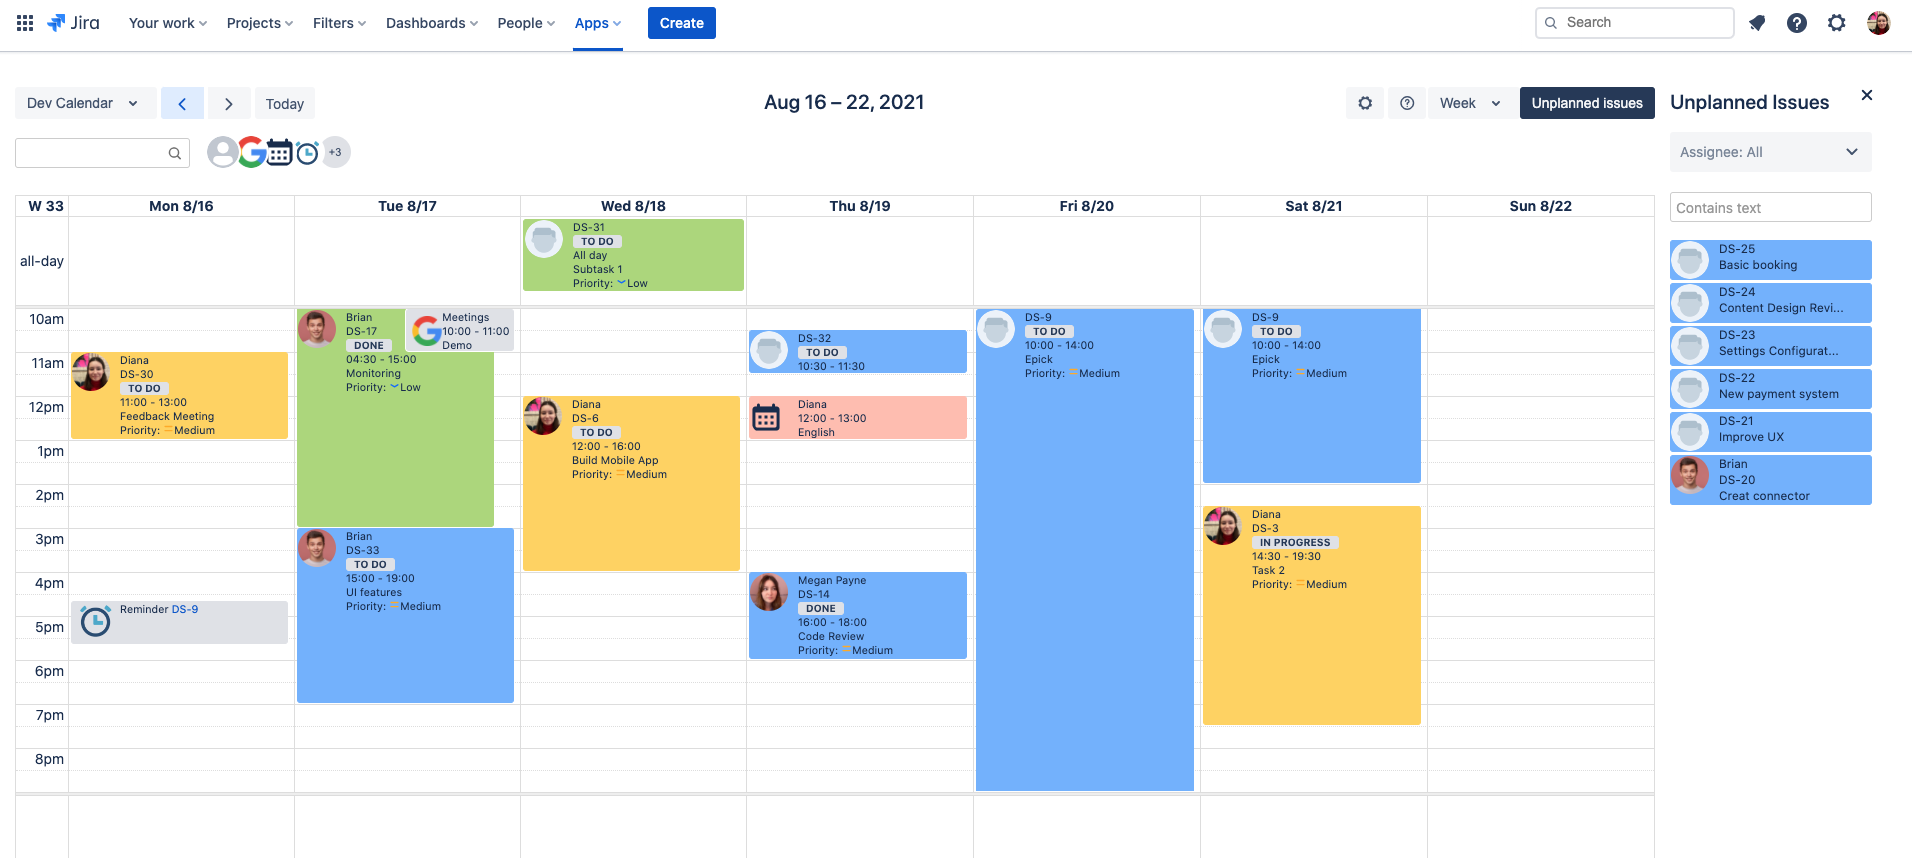Filter calendar by Google events icon
Viewport: 1912px width, 858px height.
tap(251, 152)
